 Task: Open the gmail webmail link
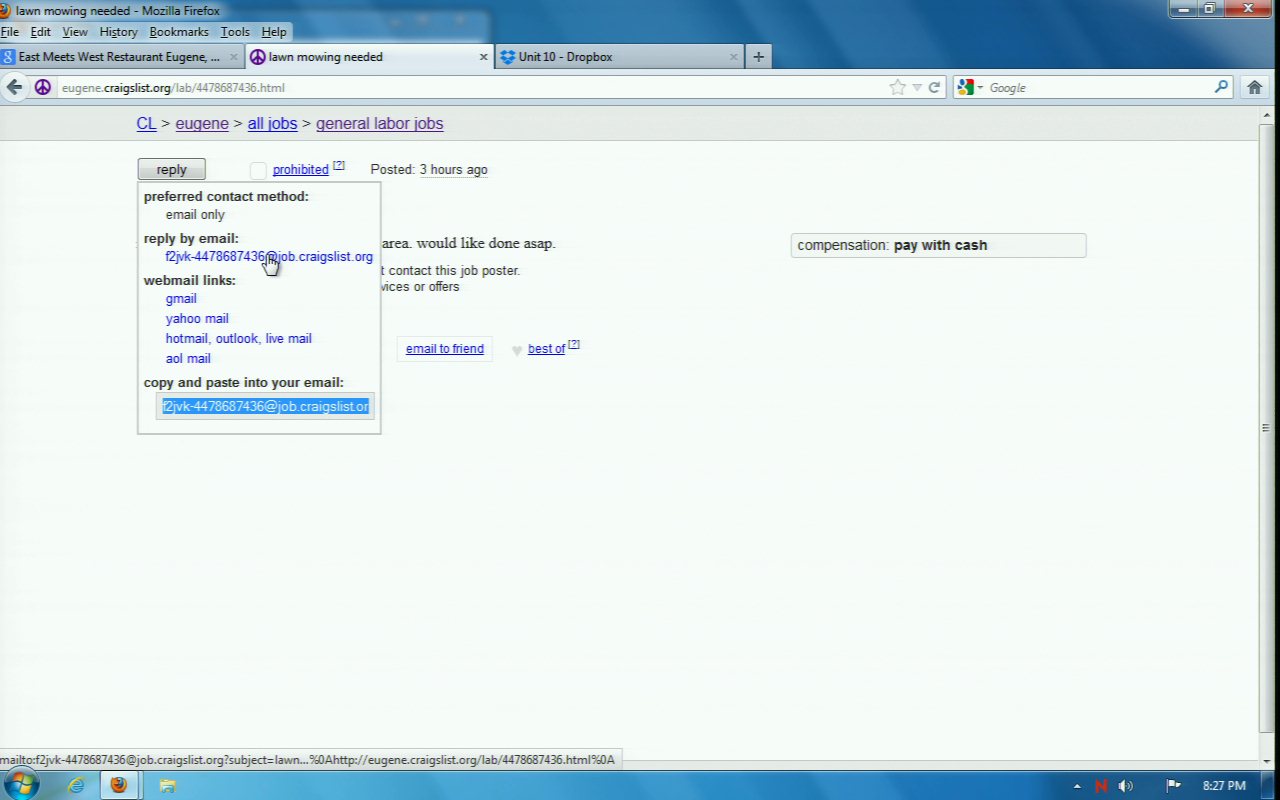[x=181, y=299]
